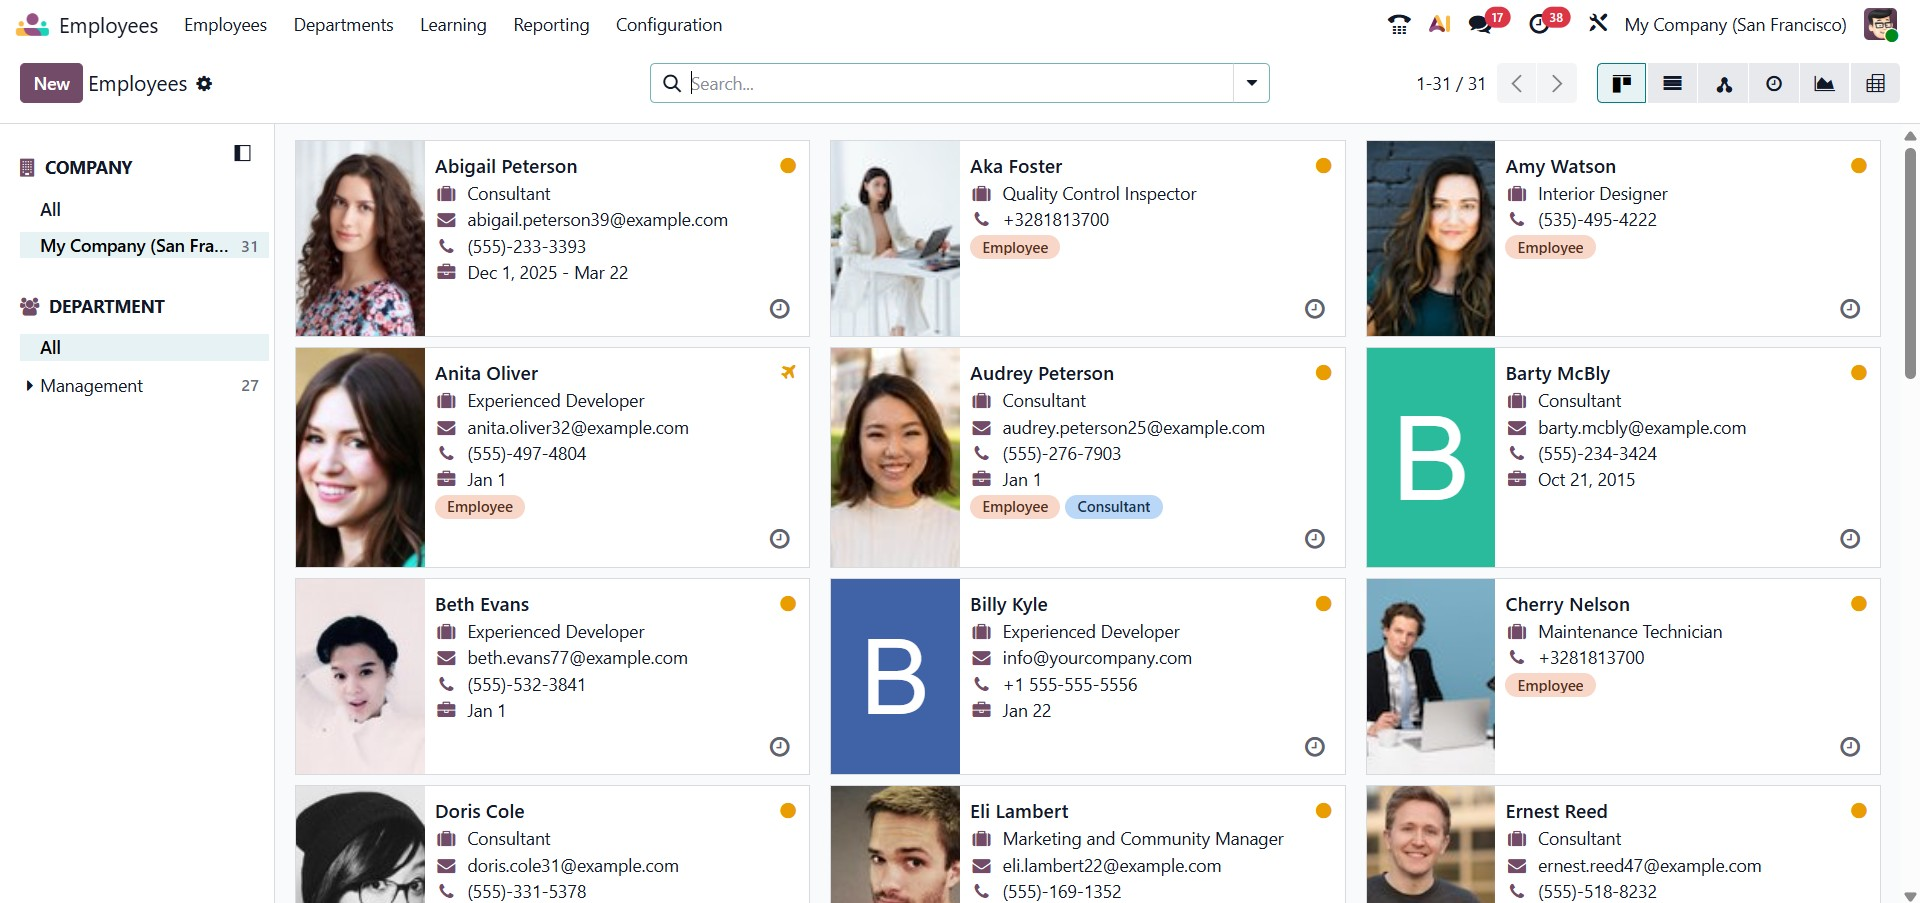Switch to graph view

(x=1824, y=84)
